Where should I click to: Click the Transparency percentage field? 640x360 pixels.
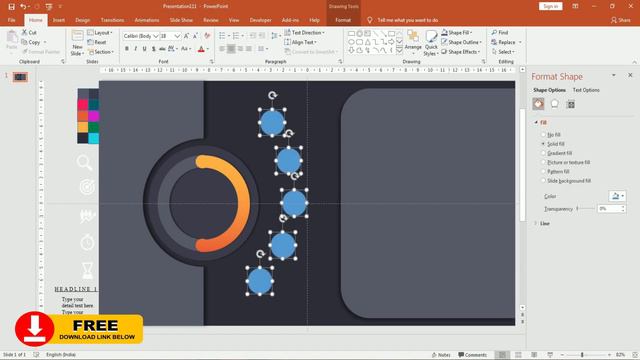click(x=609, y=209)
